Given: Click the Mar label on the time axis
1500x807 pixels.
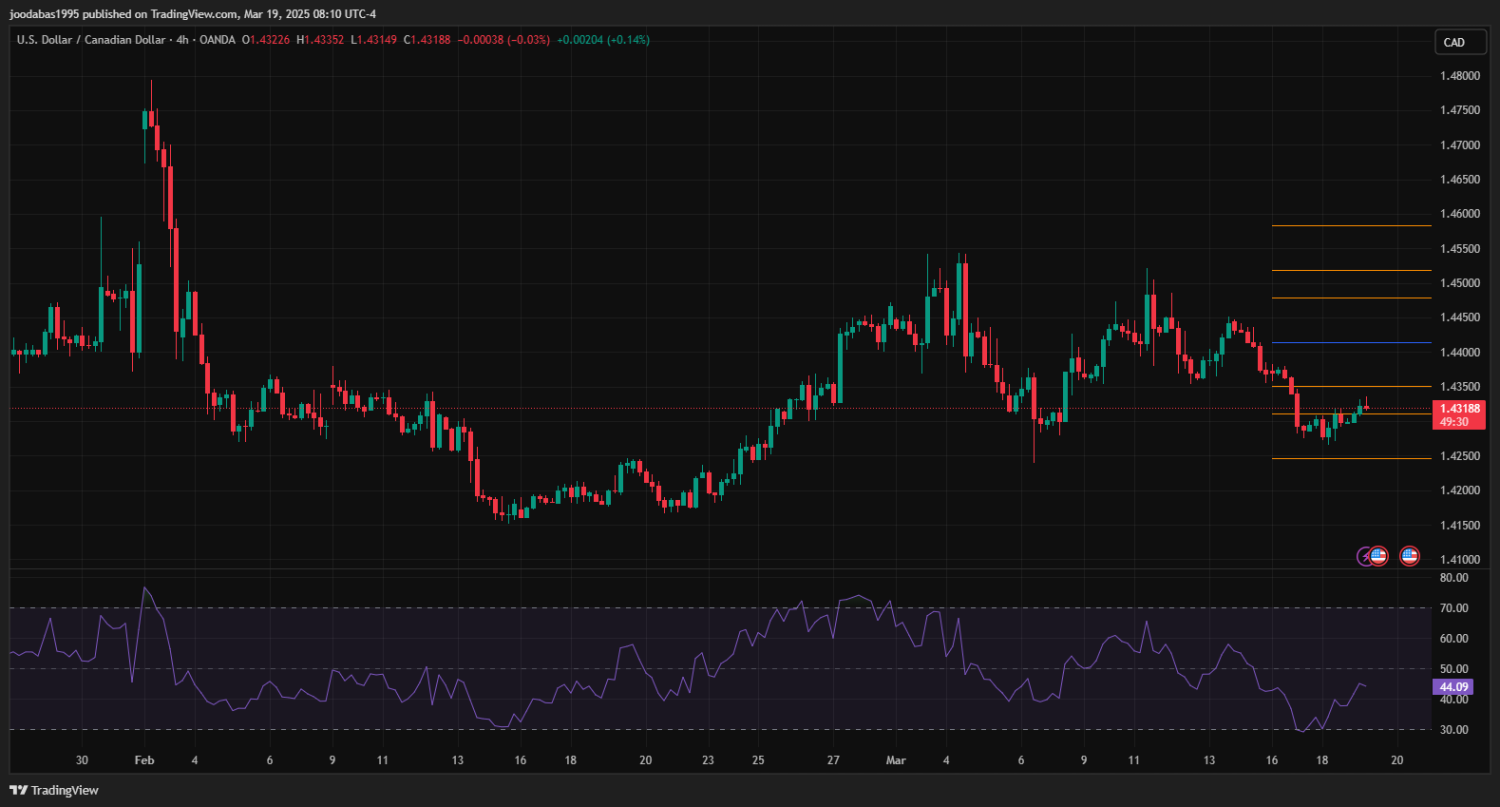Looking at the screenshot, I should (895, 760).
